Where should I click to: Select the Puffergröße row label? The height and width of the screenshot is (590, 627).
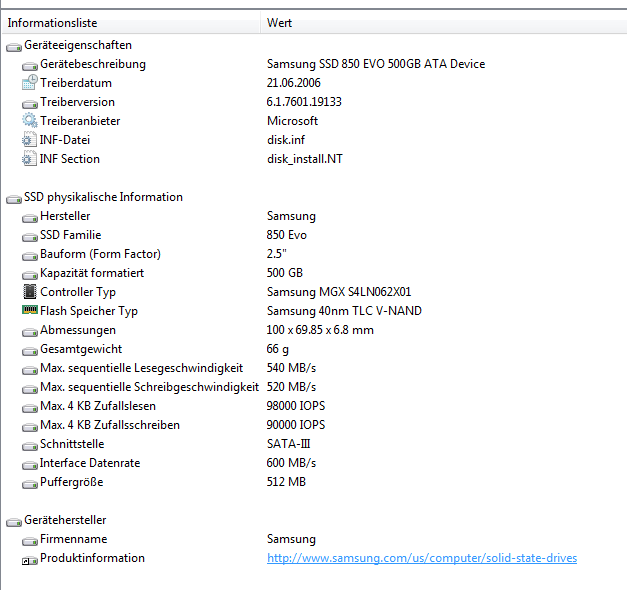click(x=72, y=482)
